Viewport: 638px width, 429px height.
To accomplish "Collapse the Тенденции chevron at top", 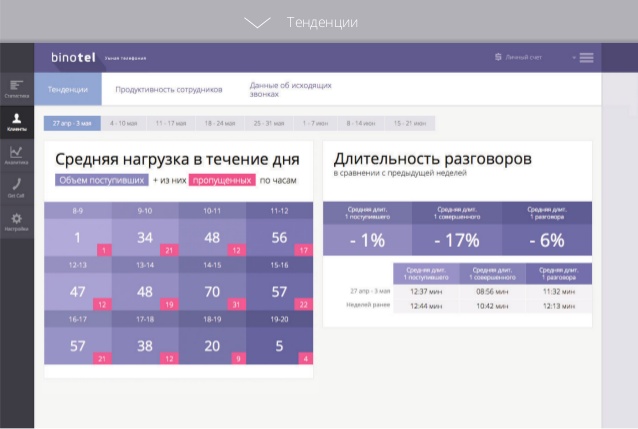I will (x=257, y=22).
